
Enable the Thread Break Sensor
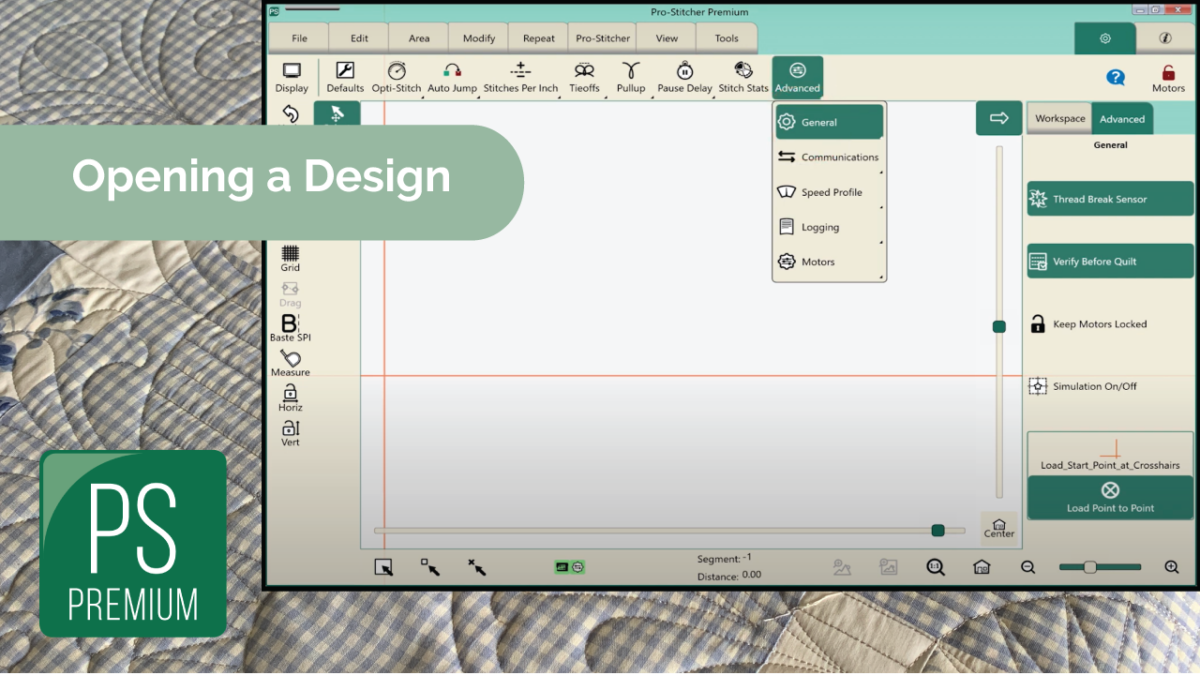(1109, 198)
